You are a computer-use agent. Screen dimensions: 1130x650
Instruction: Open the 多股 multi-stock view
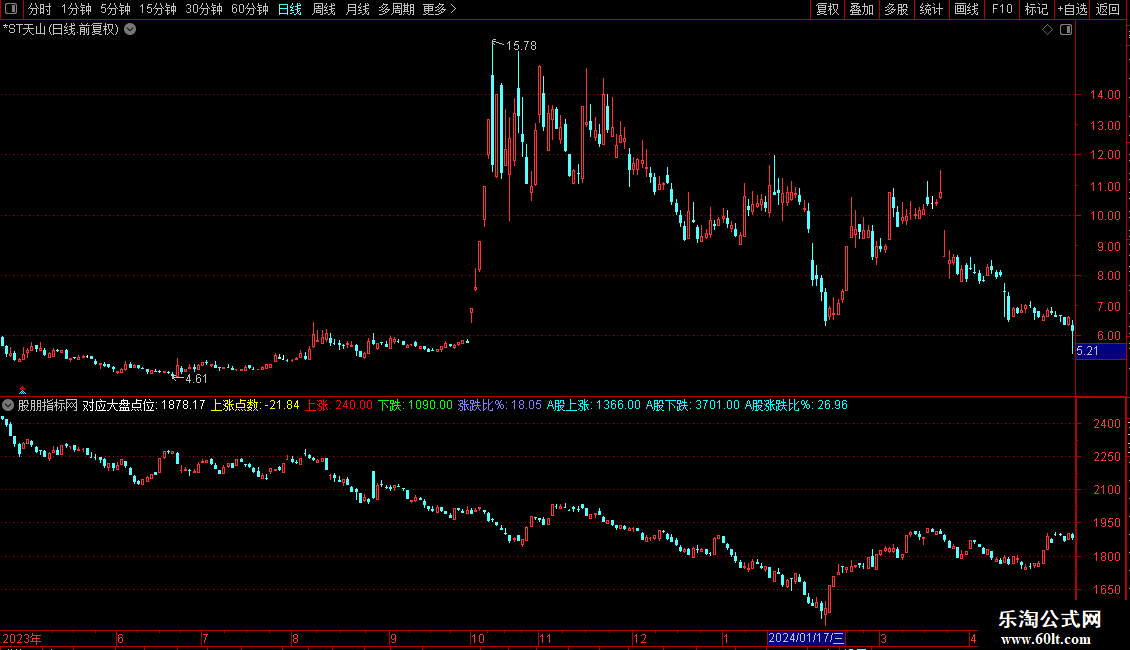point(896,9)
